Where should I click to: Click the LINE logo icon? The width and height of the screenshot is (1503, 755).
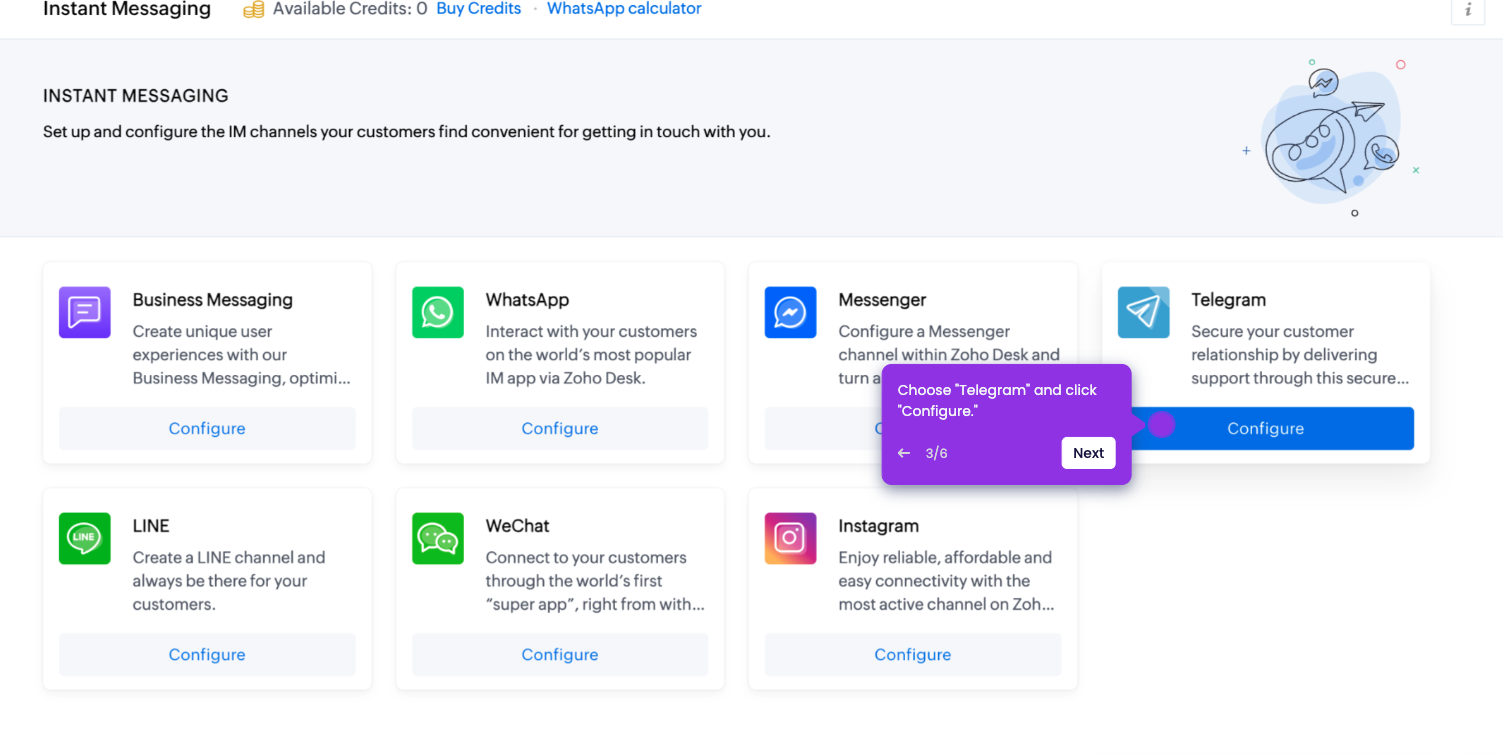pyautogui.click(x=85, y=538)
